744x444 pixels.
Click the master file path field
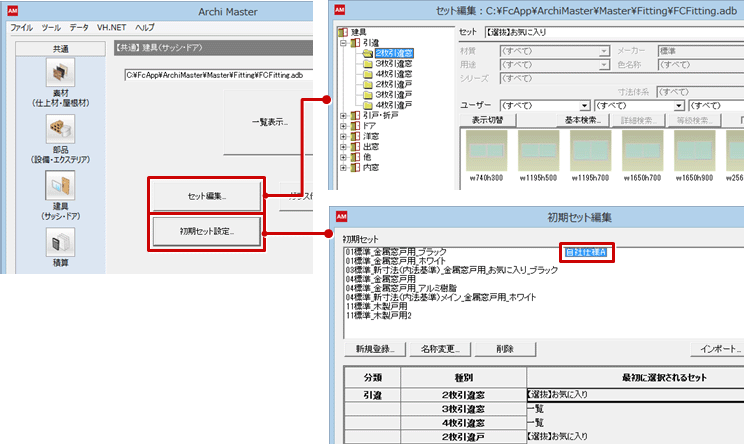(x=219, y=75)
